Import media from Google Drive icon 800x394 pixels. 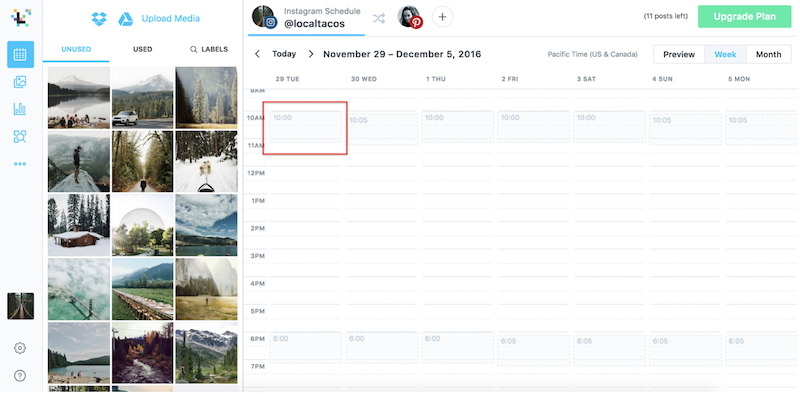(126, 19)
